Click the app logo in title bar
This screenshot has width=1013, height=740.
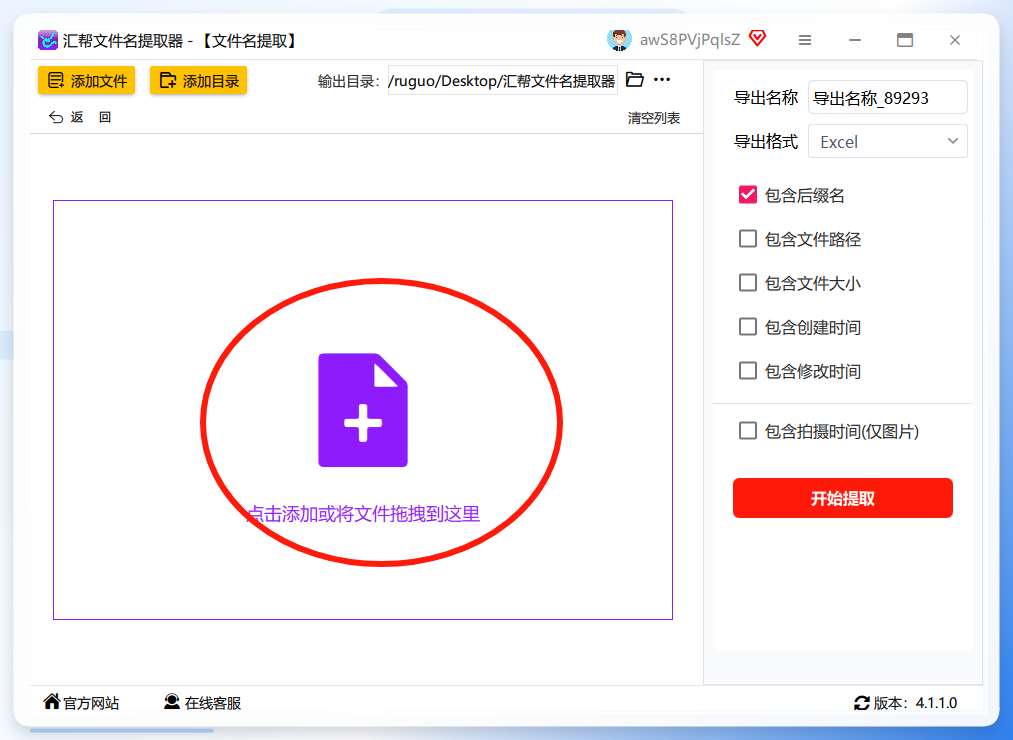48,40
